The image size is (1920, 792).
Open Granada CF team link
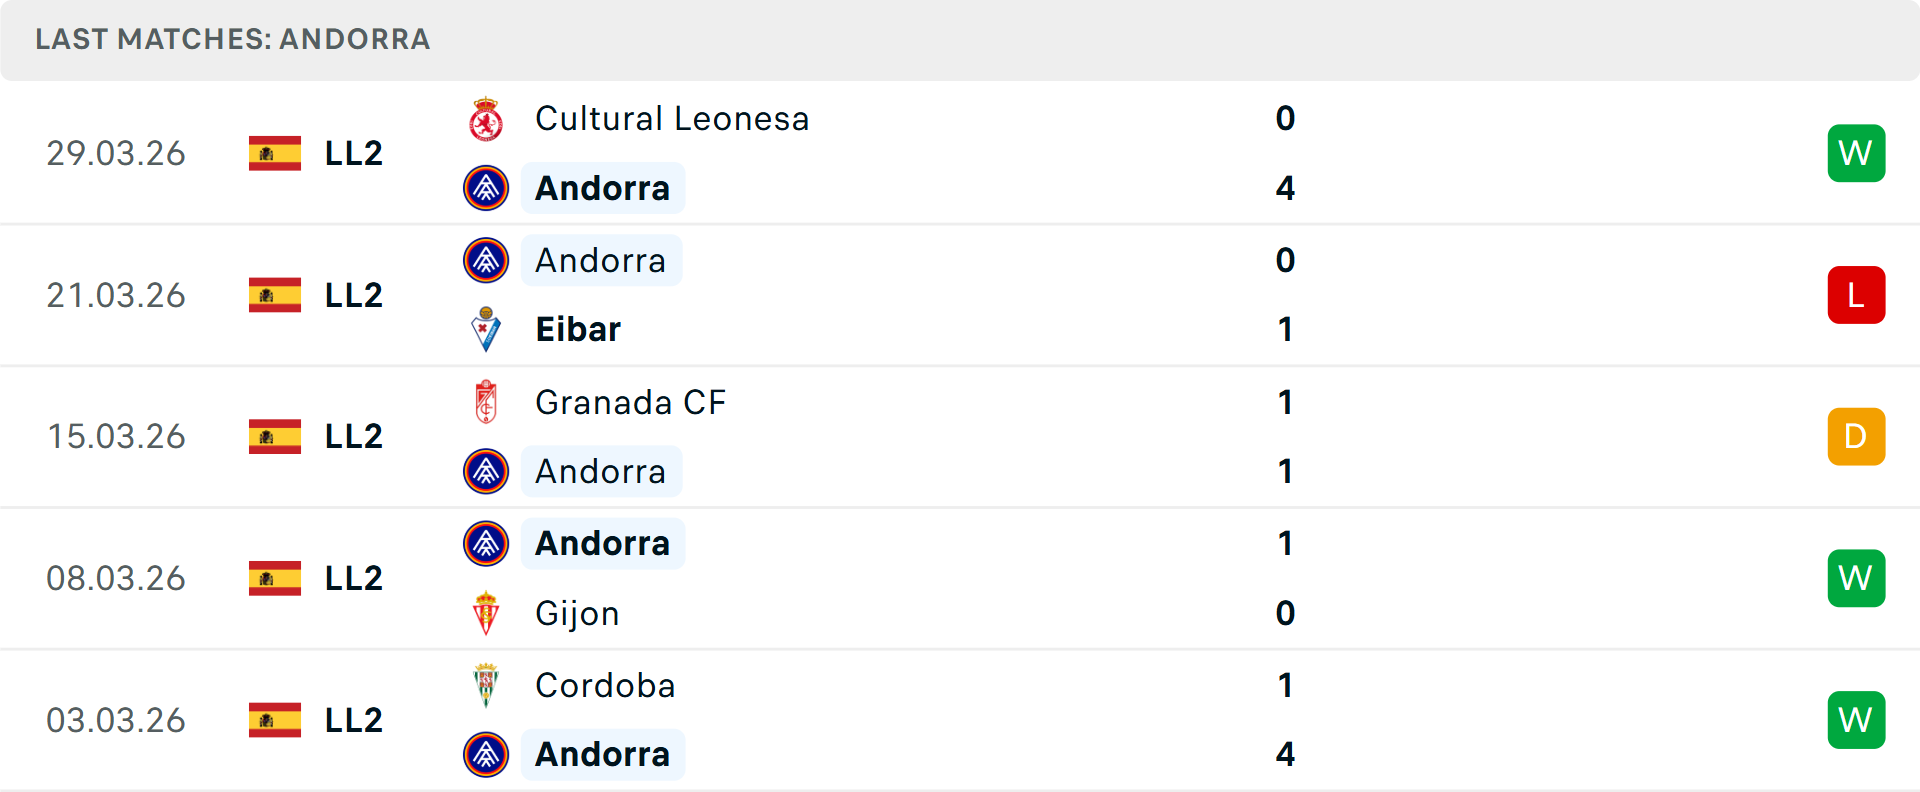coord(630,402)
